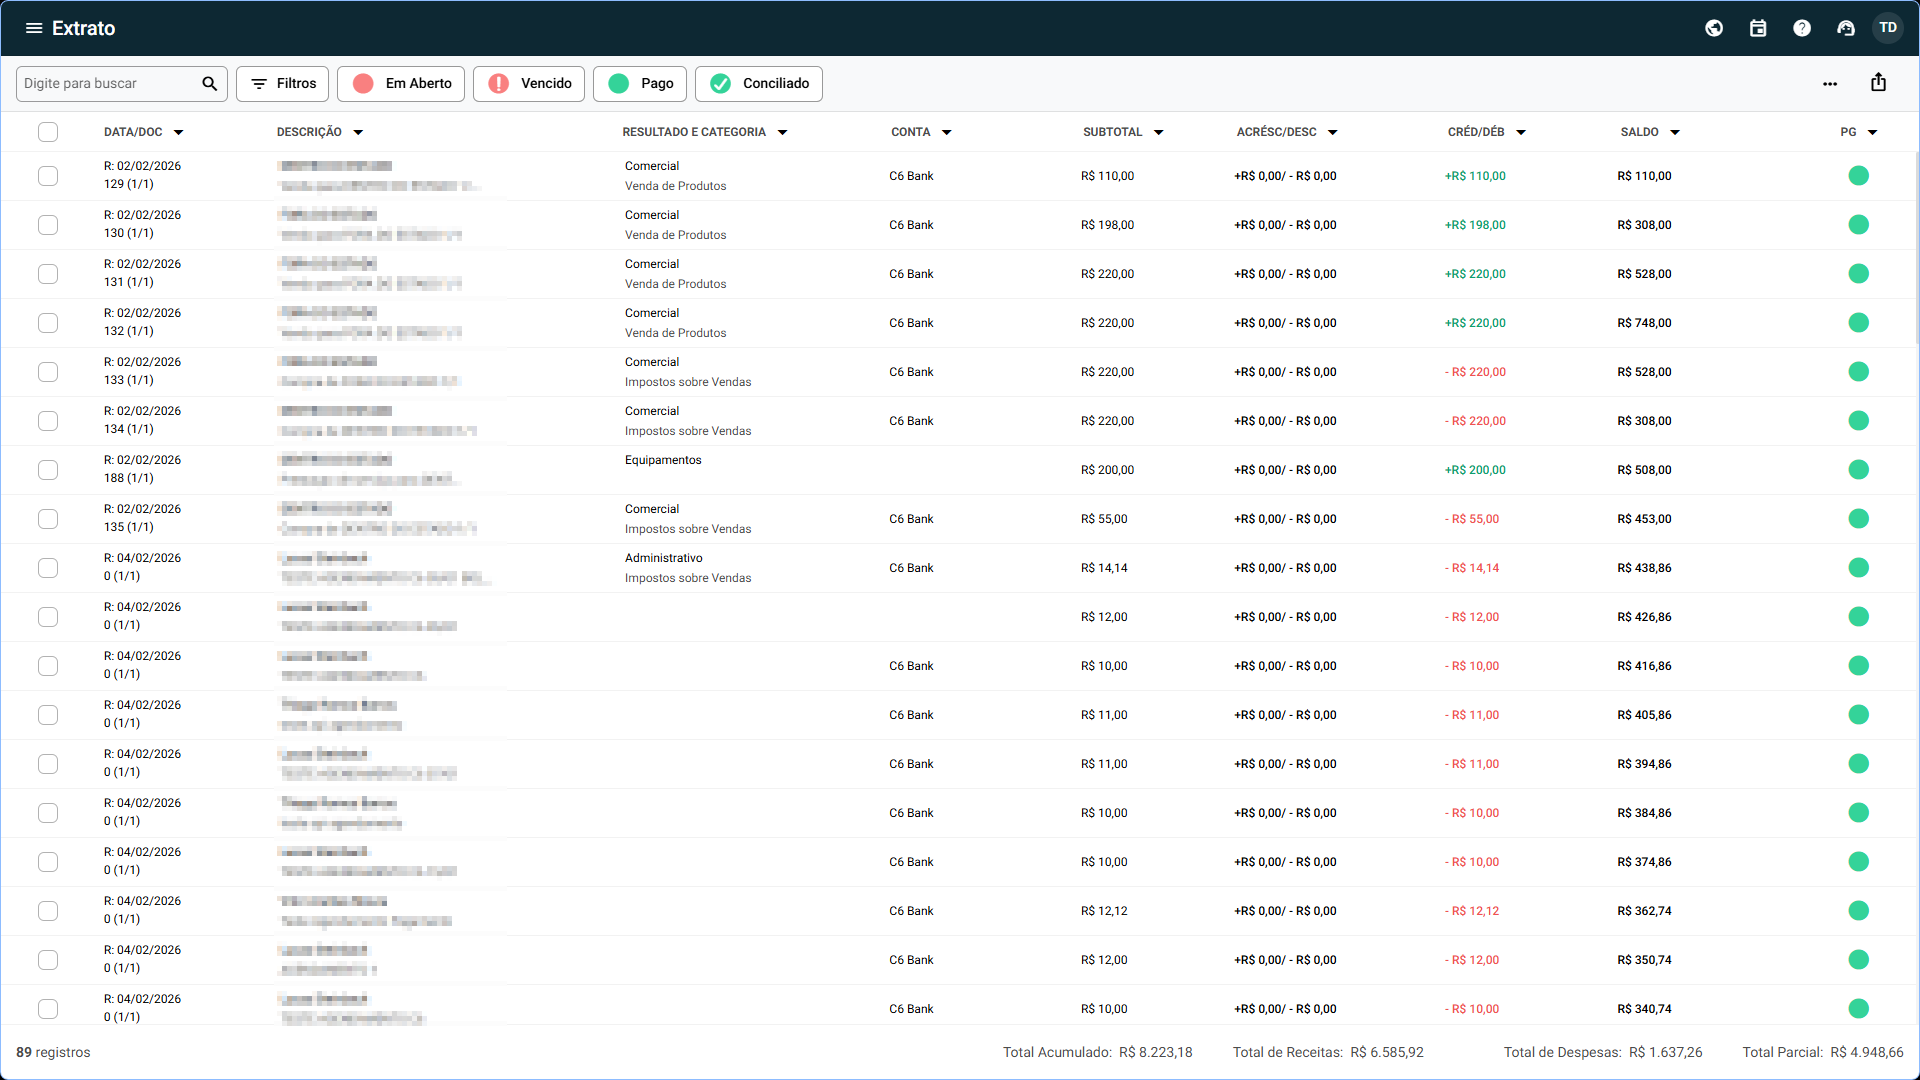
Task: Open the hamburger menu next to Extrato
Action: click(34, 28)
